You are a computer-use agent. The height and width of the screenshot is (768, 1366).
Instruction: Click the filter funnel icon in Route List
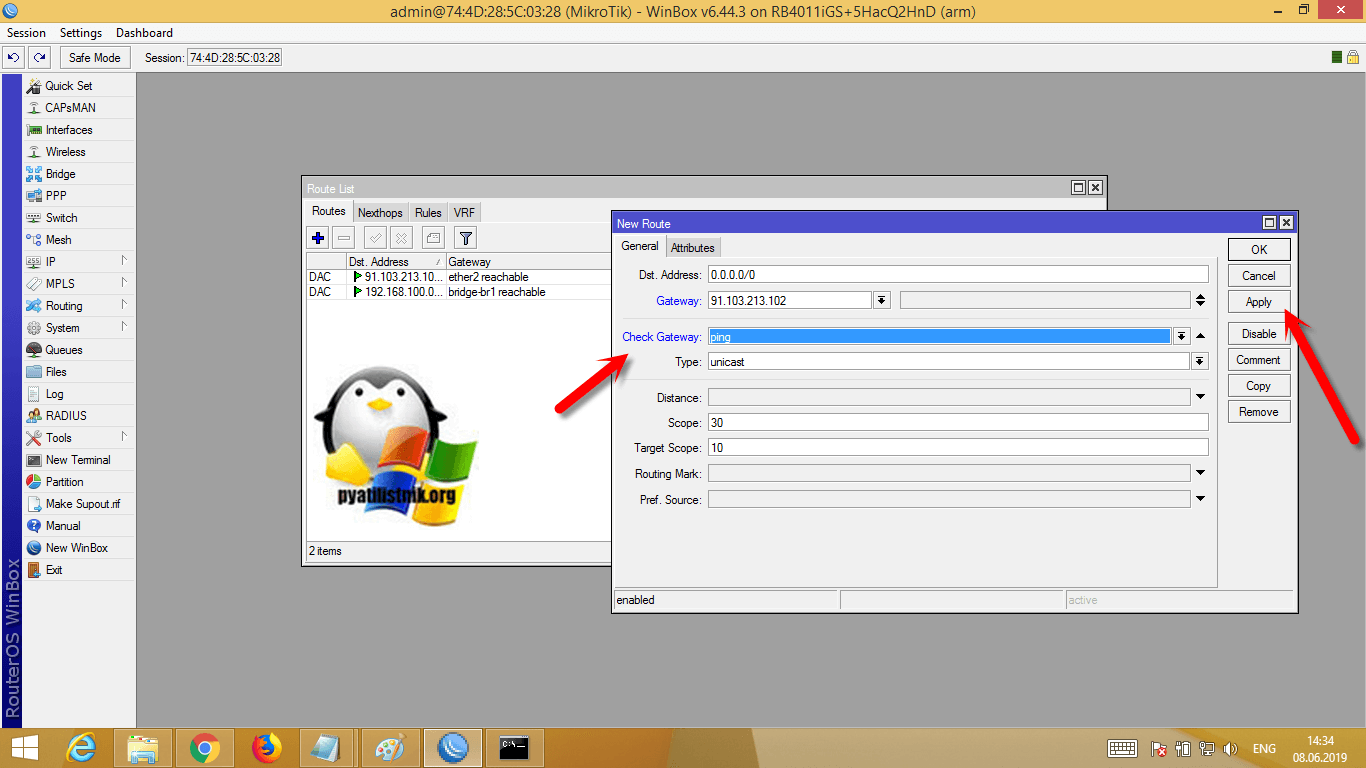465,238
